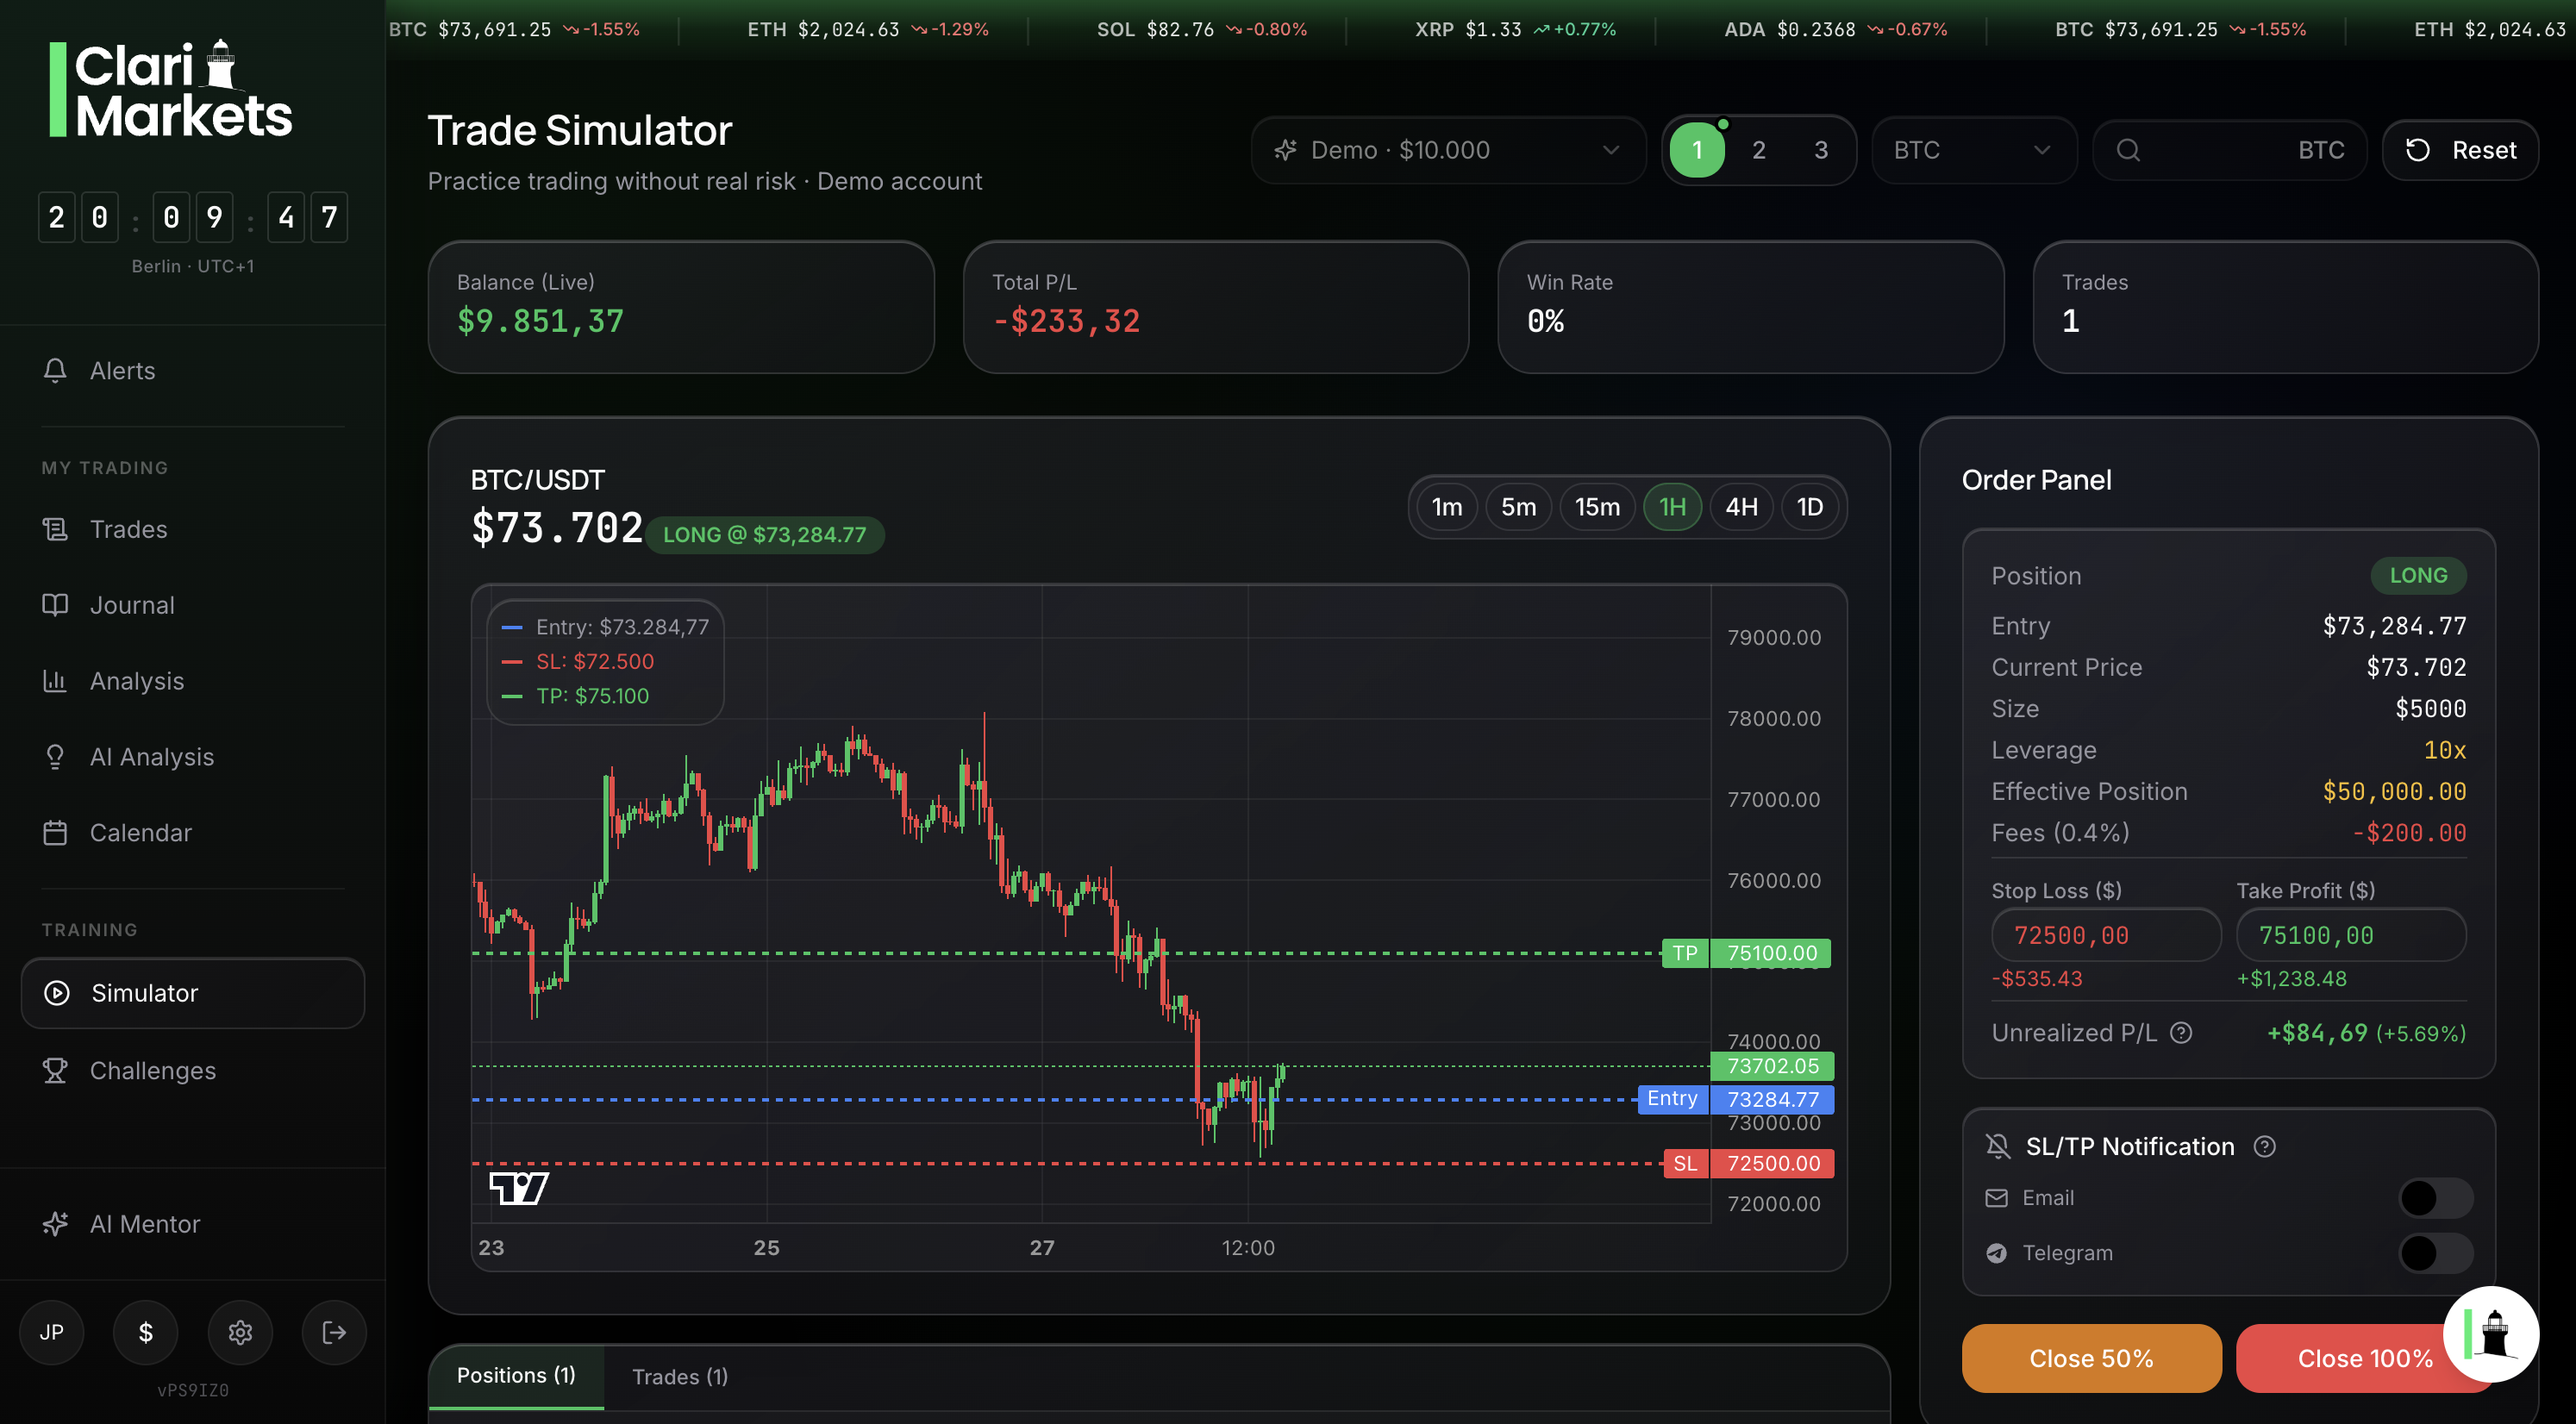
Task: Click the LONG @ $73,284.77 badge
Action: (x=764, y=535)
